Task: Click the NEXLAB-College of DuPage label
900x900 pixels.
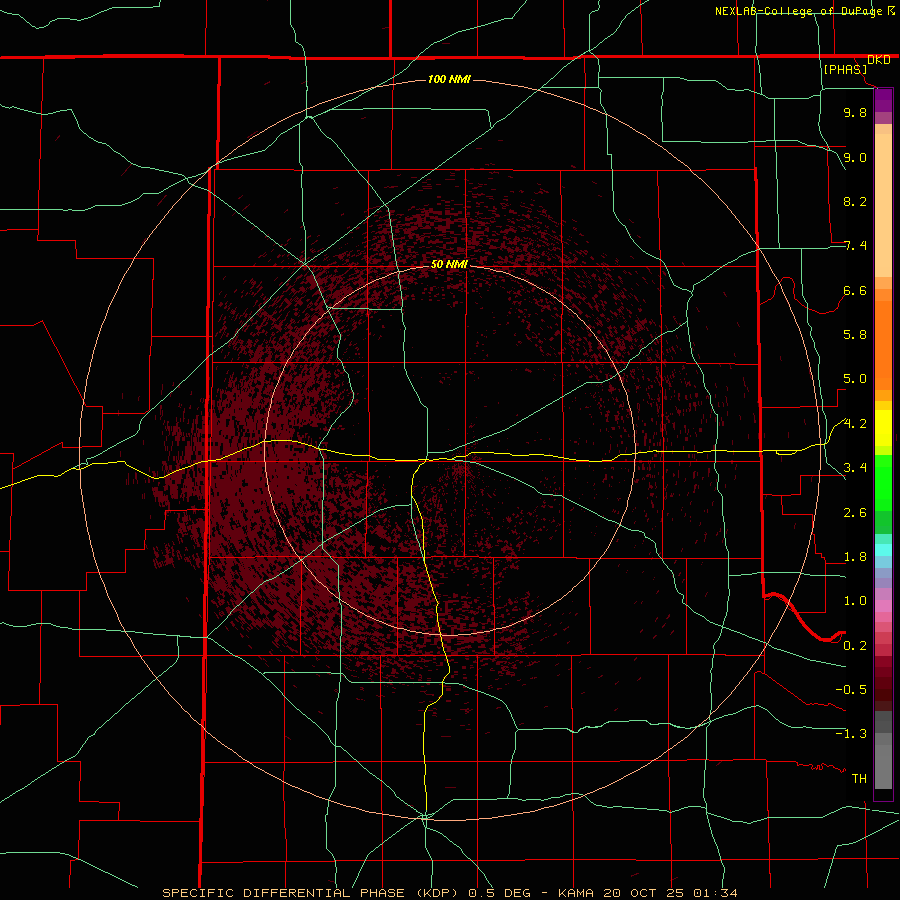Action: coord(798,11)
